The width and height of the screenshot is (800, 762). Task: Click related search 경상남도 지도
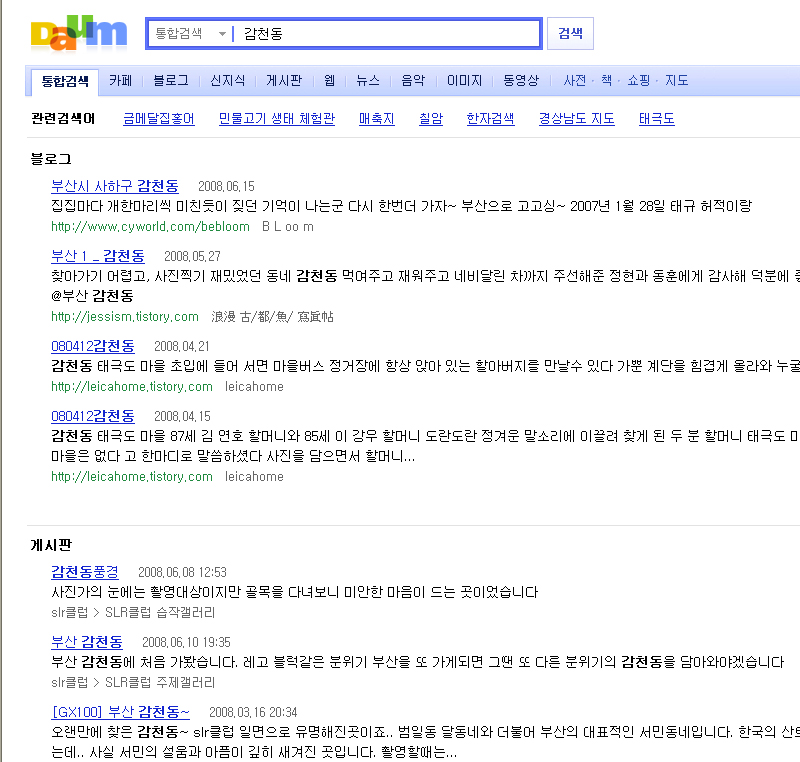(577, 119)
